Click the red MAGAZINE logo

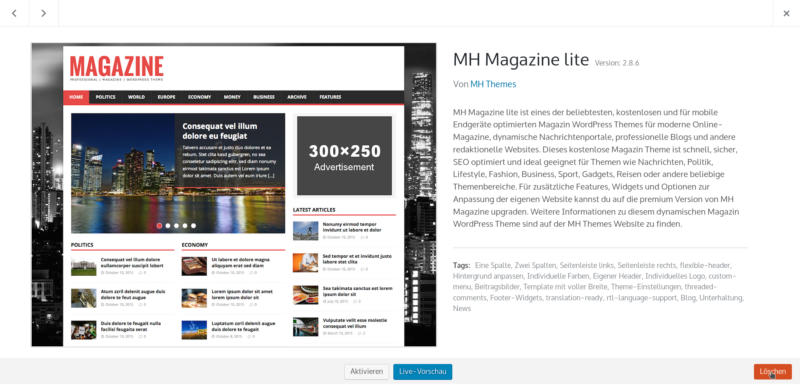tap(116, 67)
